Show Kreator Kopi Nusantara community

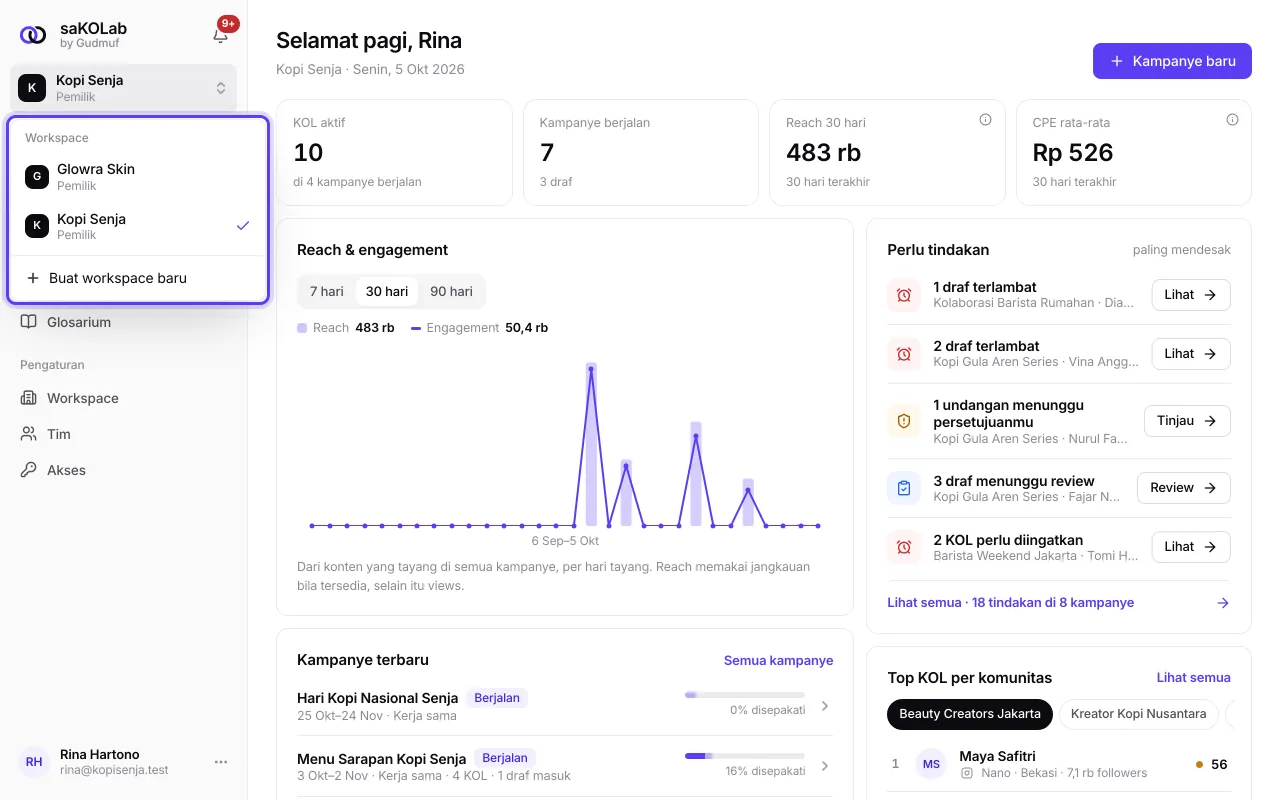tap(1139, 714)
